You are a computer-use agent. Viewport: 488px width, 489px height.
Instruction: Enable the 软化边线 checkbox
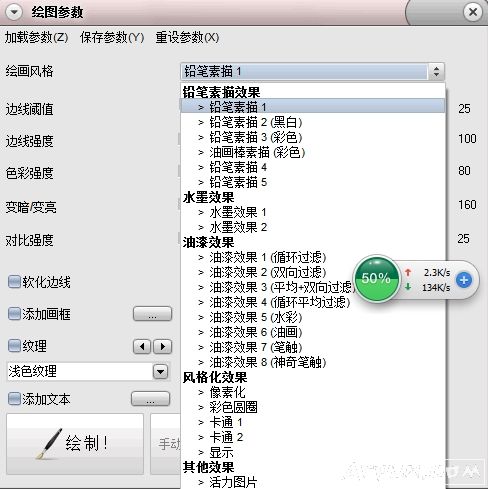pyautogui.click(x=14, y=282)
